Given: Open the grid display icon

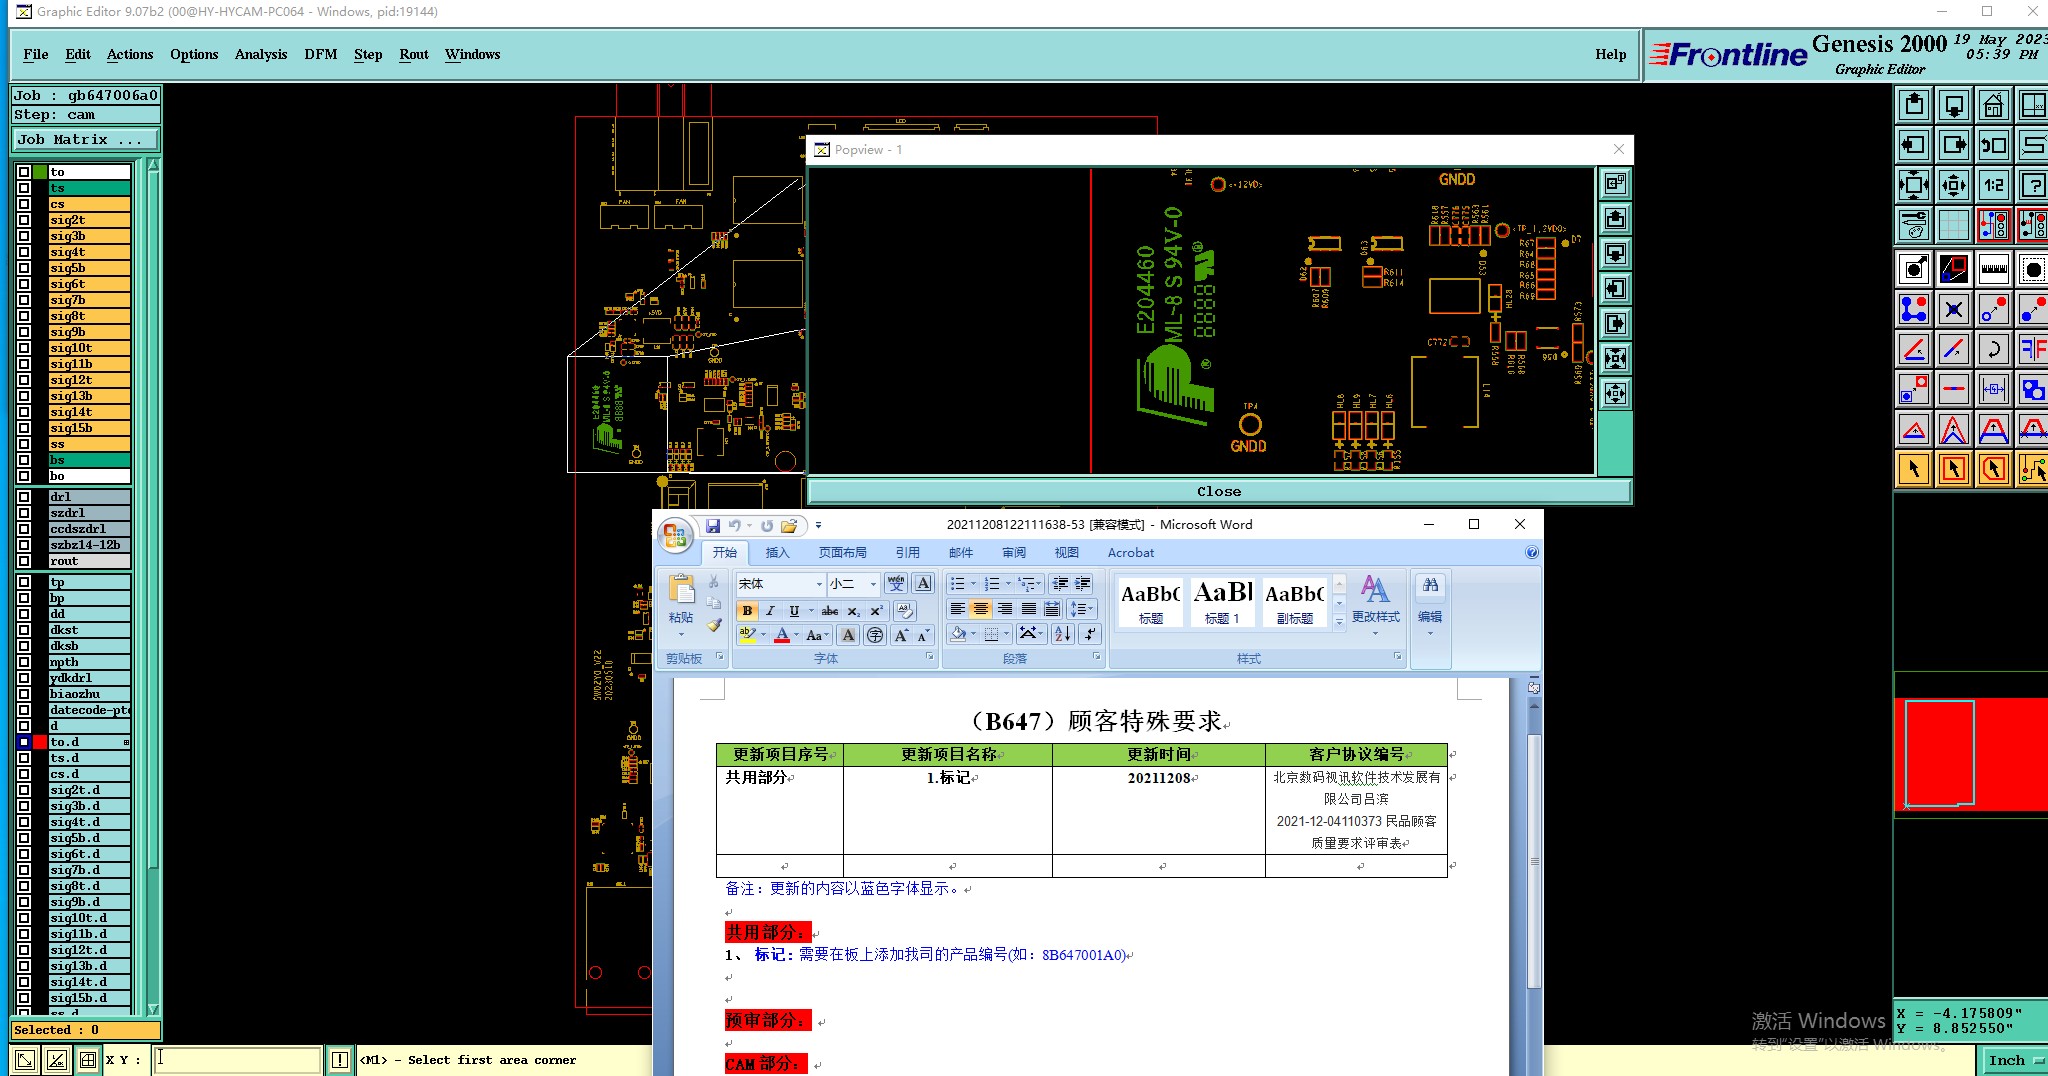Looking at the screenshot, I should click(1953, 225).
